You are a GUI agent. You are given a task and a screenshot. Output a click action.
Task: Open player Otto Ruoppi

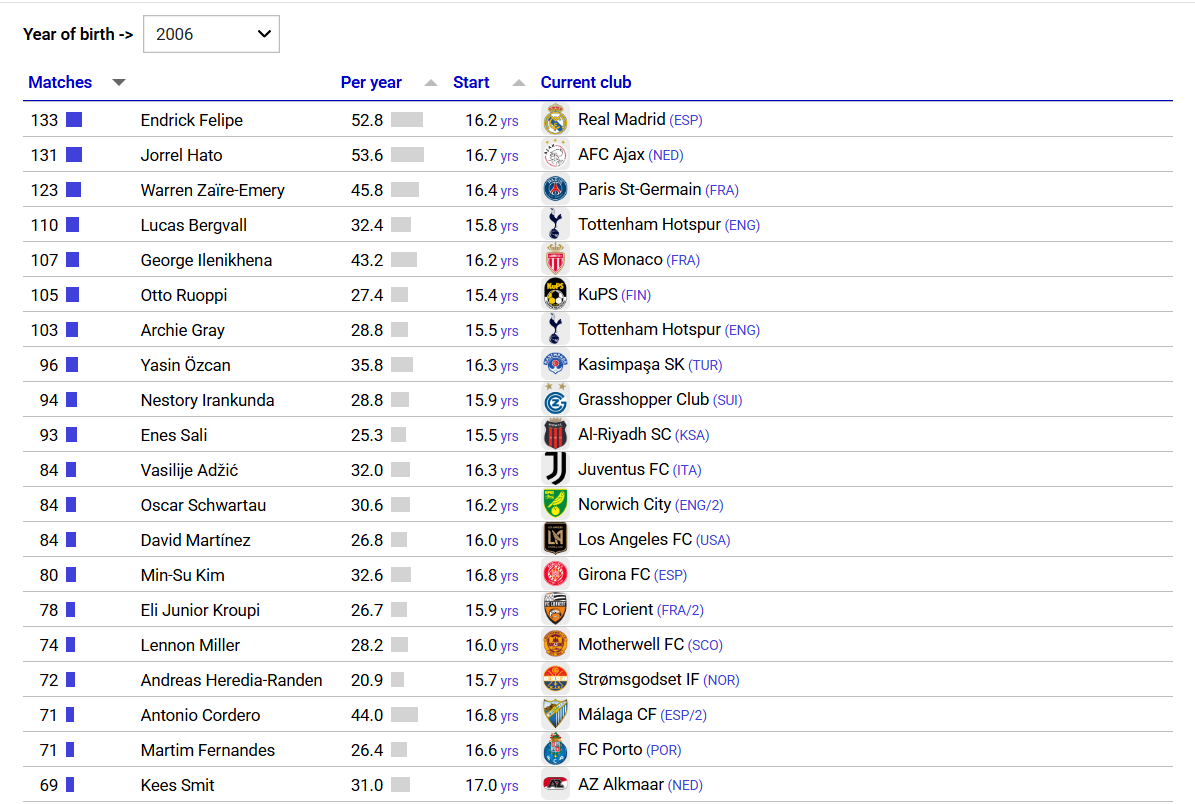[184, 296]
